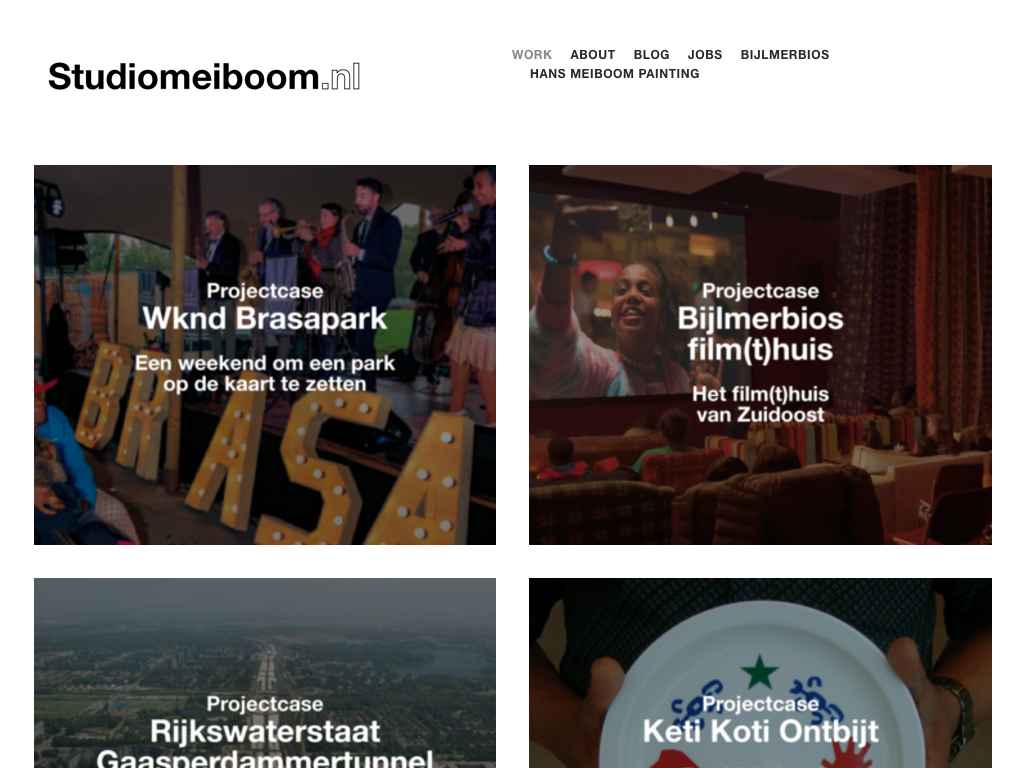Click the 'Bijlmerbios film(t)huis' heading
Image resolution: width=1024 pixels, height=768 pixels.
tap(760, 334)
